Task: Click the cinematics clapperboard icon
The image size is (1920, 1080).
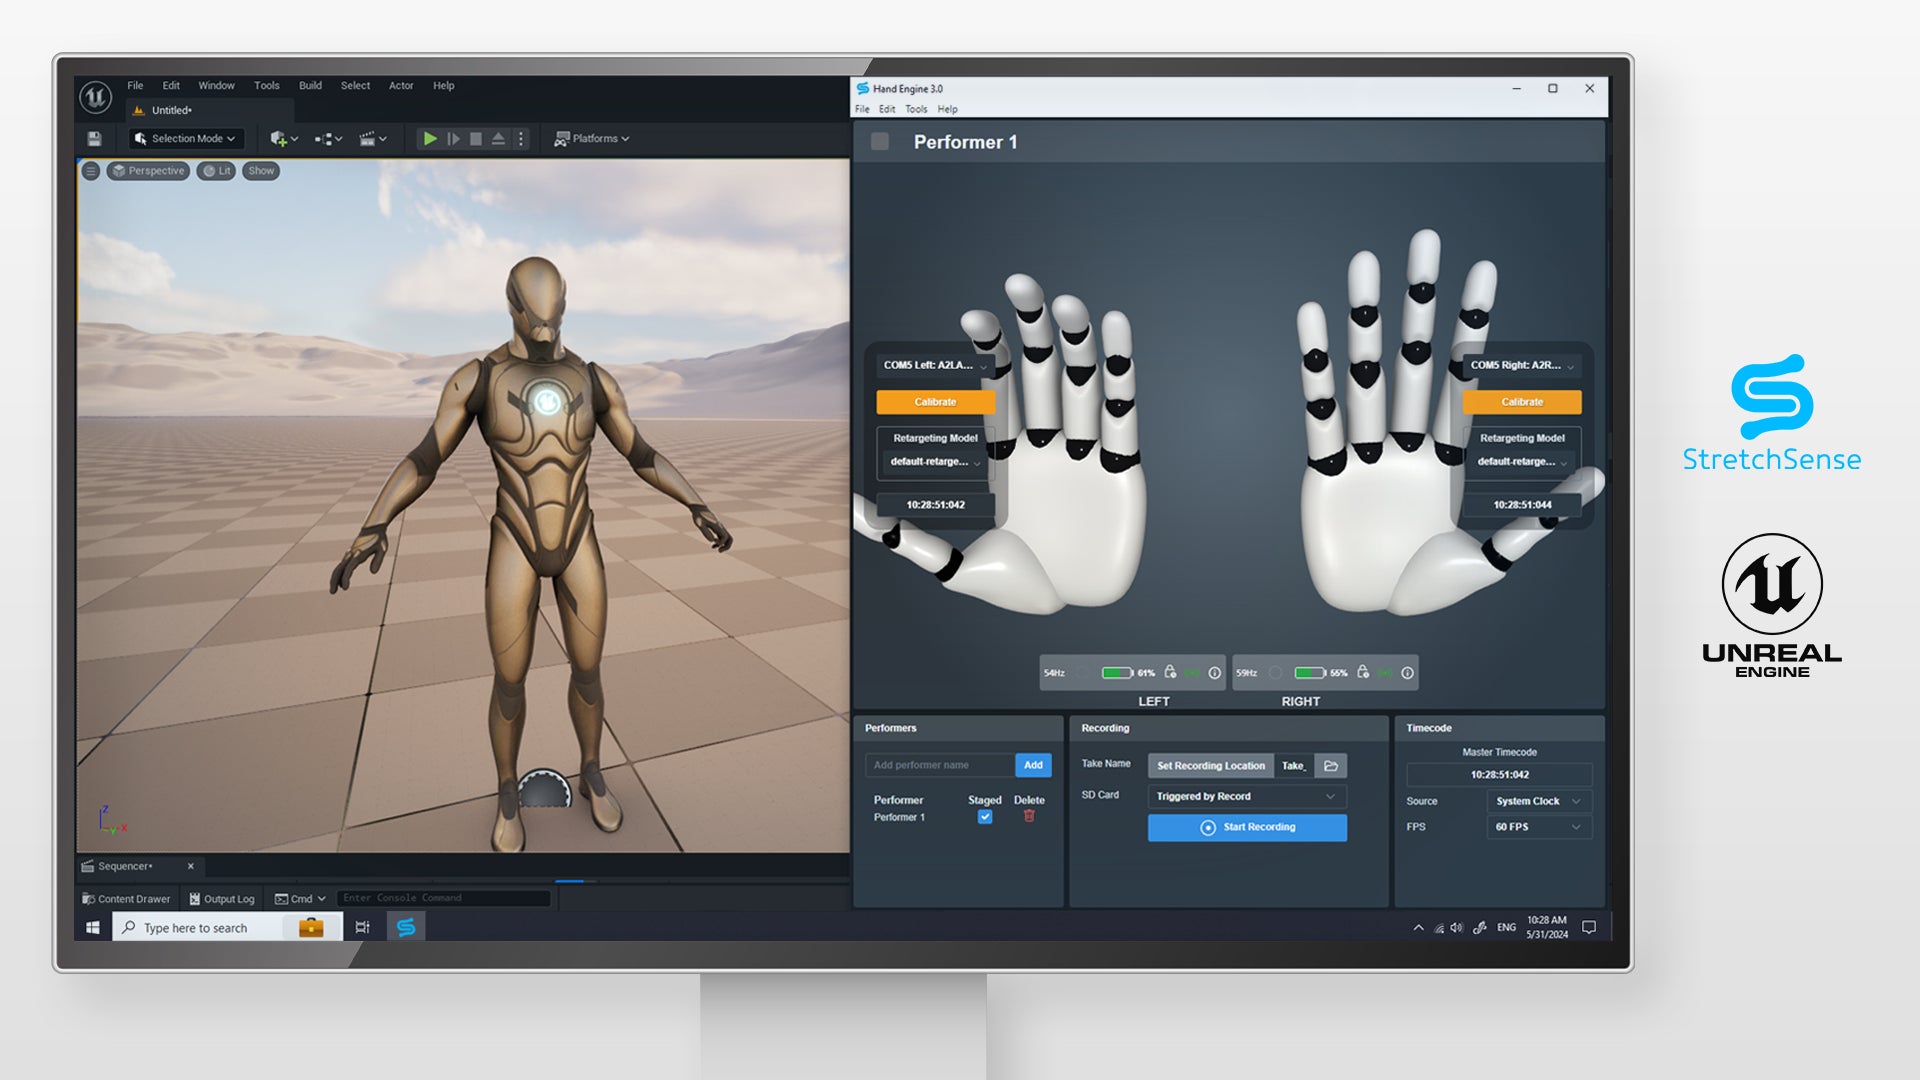Action: [368, 139]
